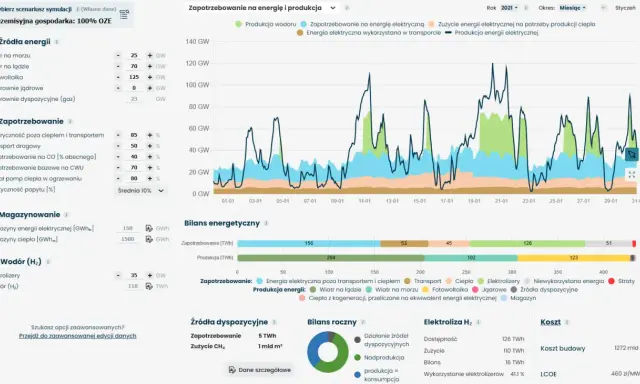640x384 pixels.
Task: Toggle Zapotrzebowanie na energię elektryczną legend item
Action: coord(362,24)
